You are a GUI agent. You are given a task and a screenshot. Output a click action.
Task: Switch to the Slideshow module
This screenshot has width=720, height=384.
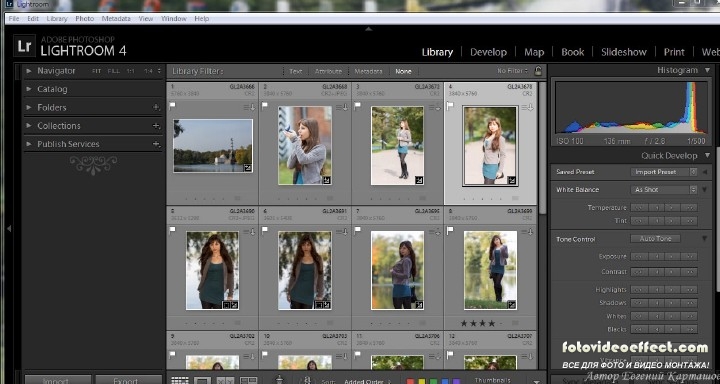pos(624,52)
